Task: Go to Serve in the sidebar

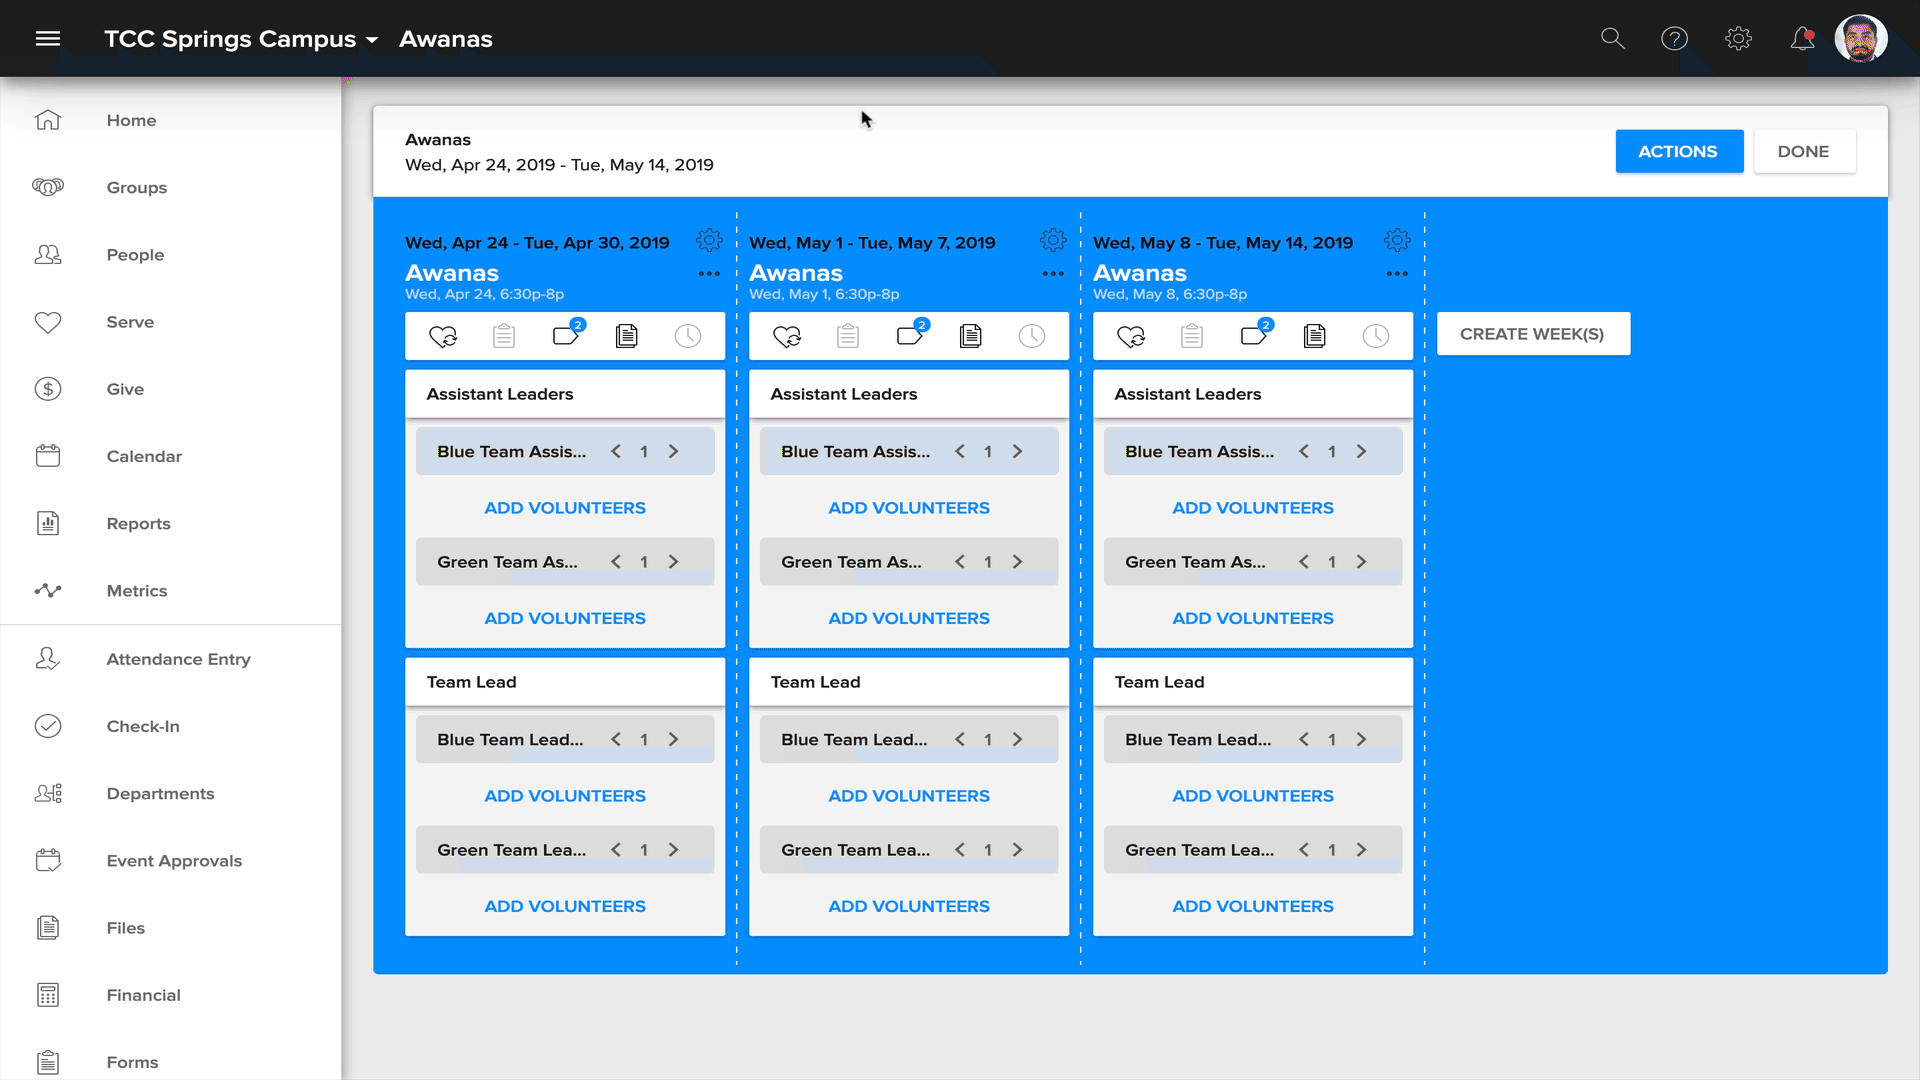Action: [x=130, y=322]
